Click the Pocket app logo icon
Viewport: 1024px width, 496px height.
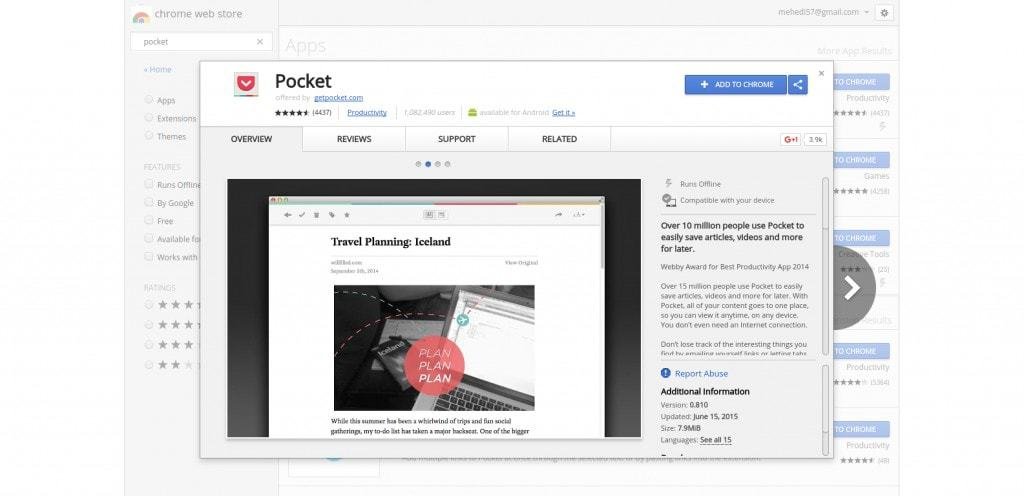tap(245, 85)
